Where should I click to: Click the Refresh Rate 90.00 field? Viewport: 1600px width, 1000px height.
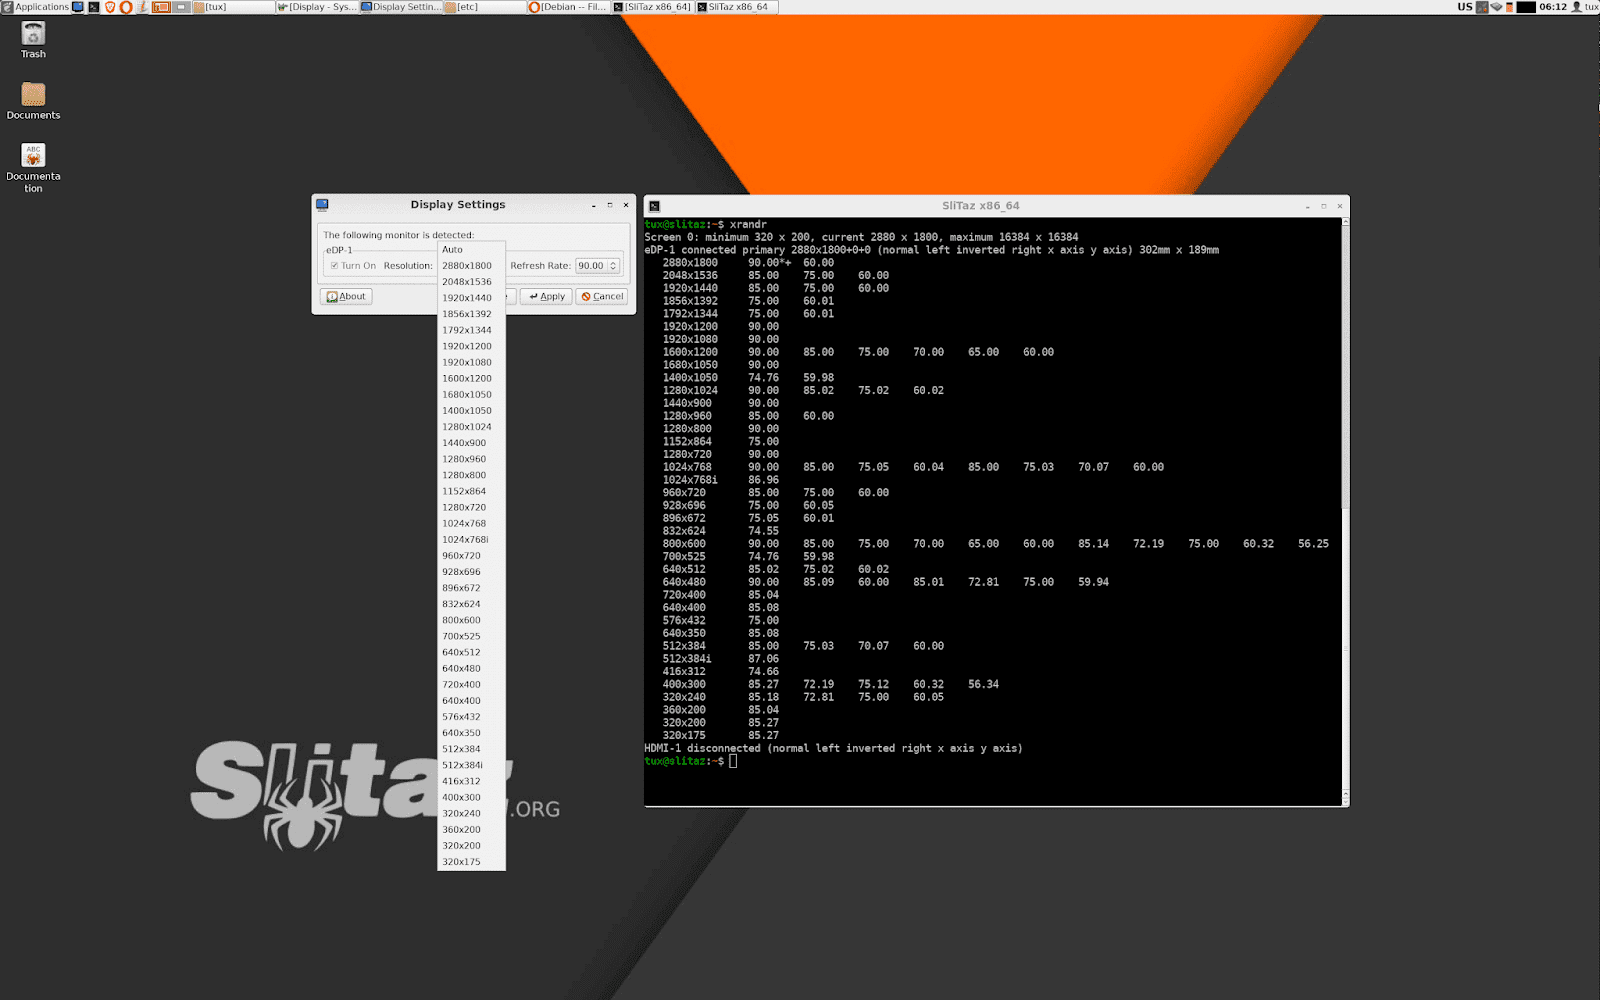(592, 266)
